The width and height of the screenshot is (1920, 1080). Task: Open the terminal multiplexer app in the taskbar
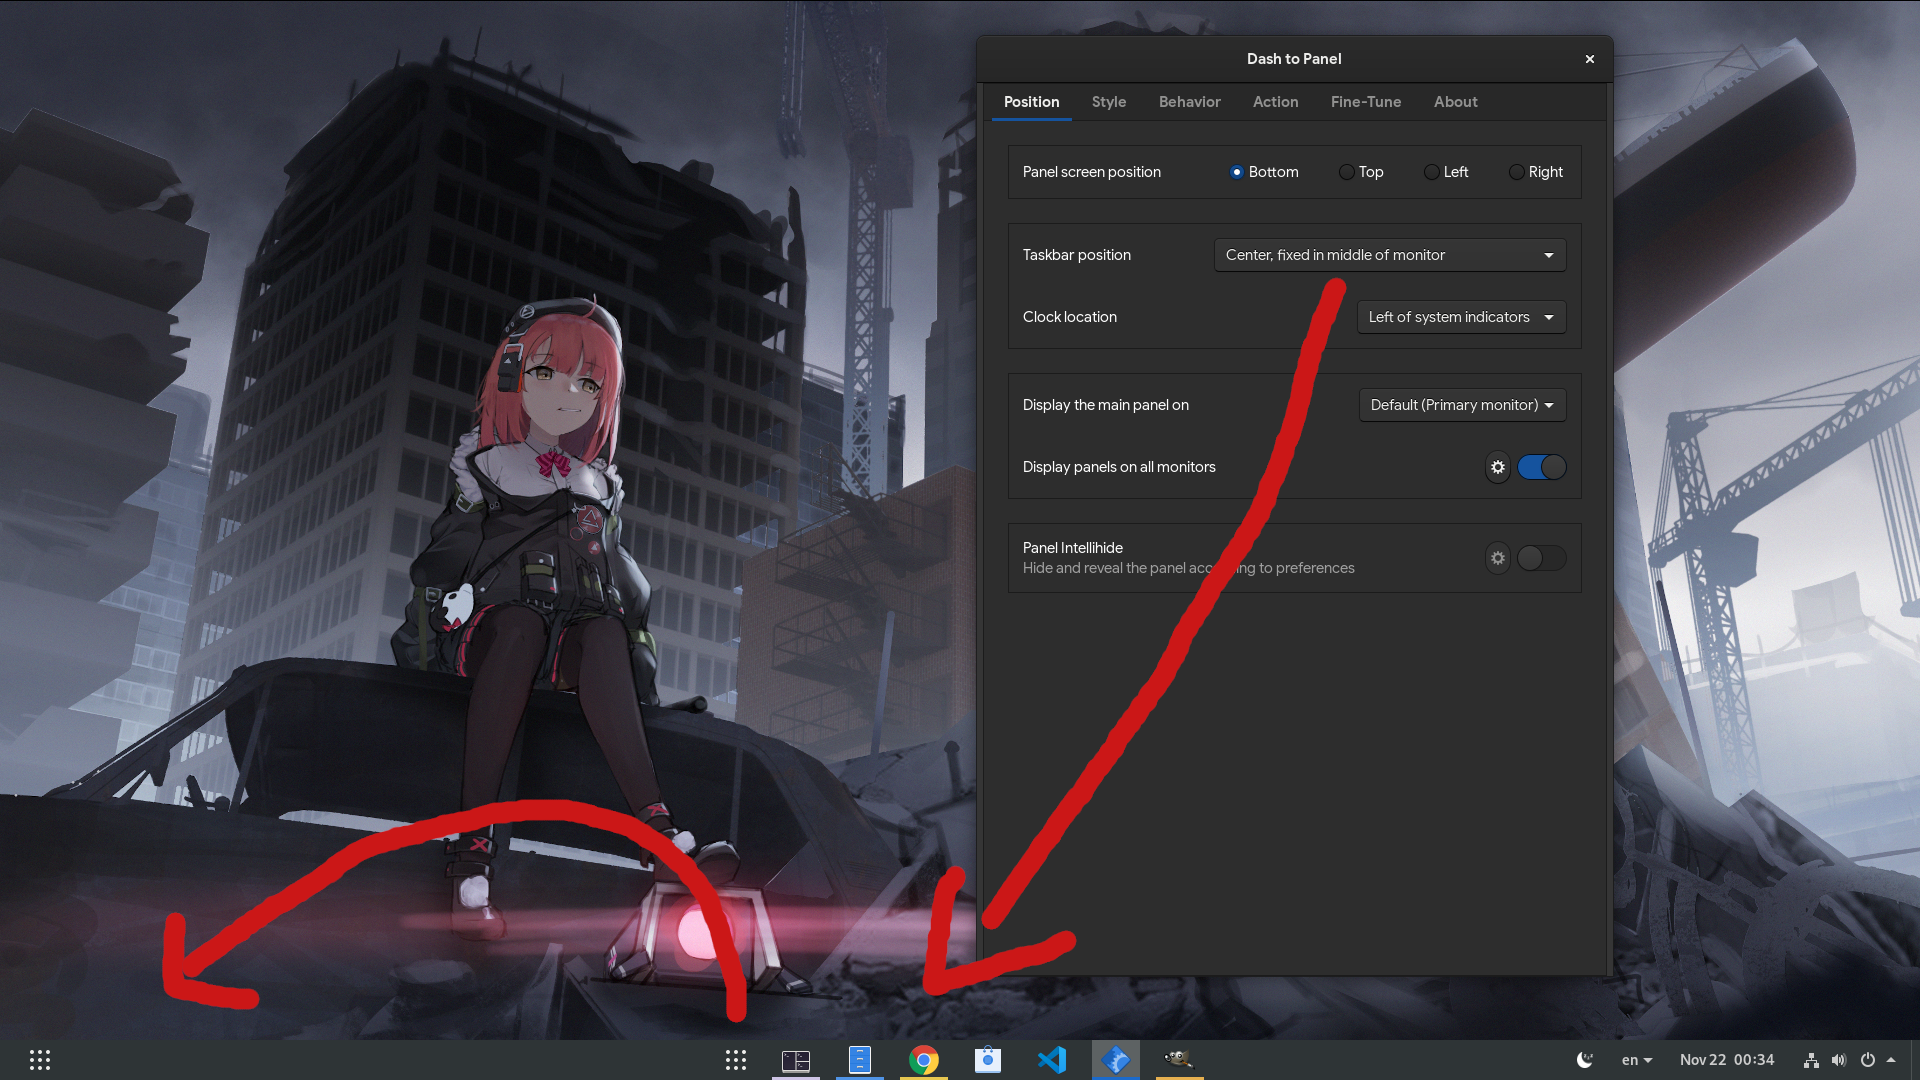(796, 1060)
